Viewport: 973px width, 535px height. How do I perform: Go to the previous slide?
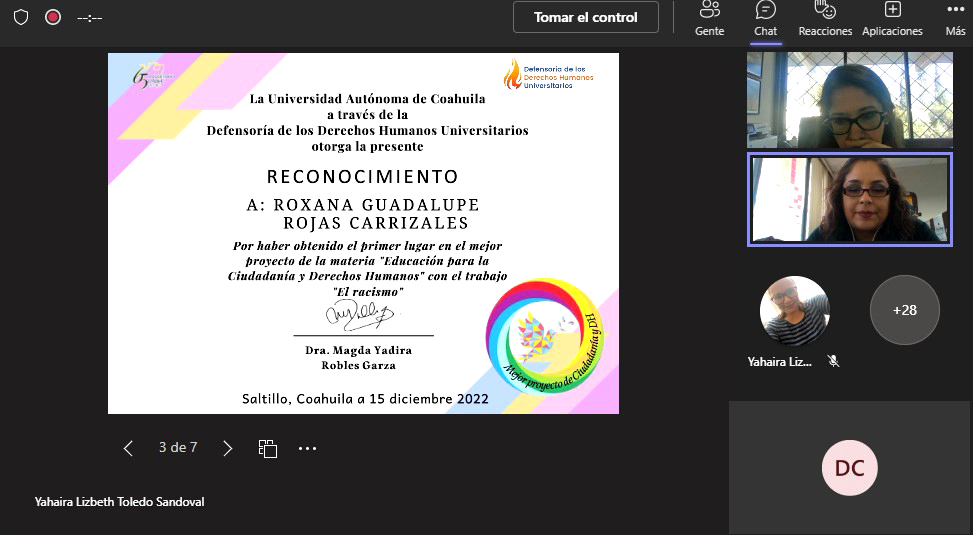point(128,448)
